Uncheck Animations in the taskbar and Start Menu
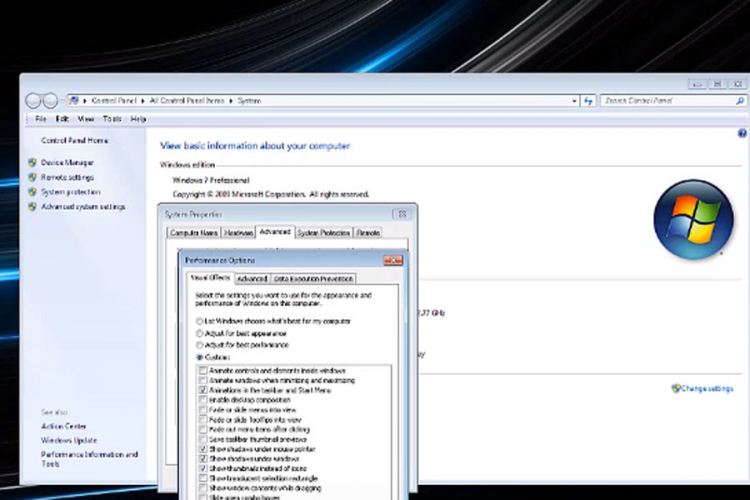The image size is (750, 500). pos(203,390)
